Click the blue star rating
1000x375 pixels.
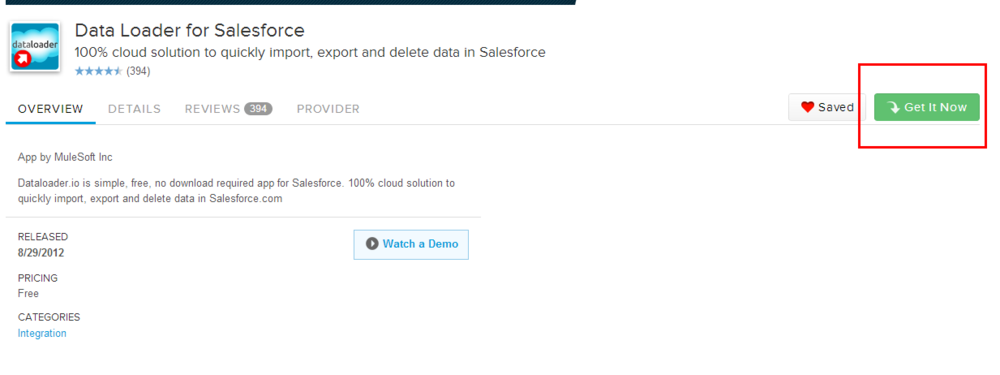click(98, 71)
